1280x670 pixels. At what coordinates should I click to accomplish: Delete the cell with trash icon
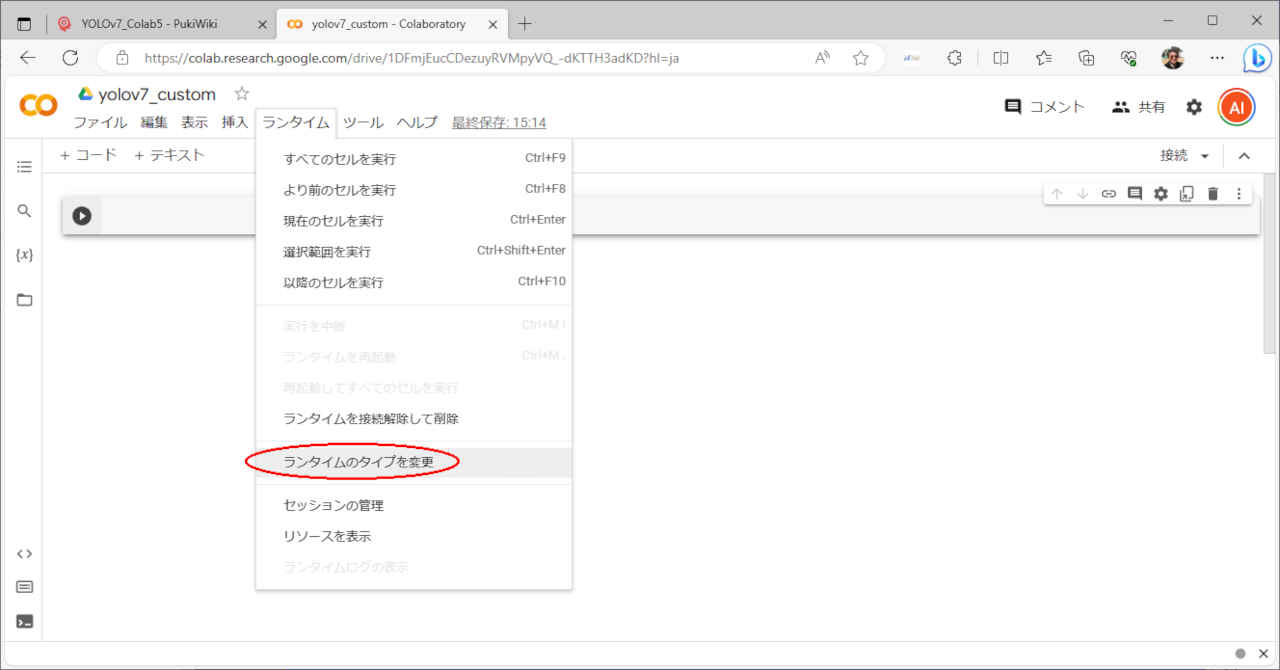[1213, 194]
